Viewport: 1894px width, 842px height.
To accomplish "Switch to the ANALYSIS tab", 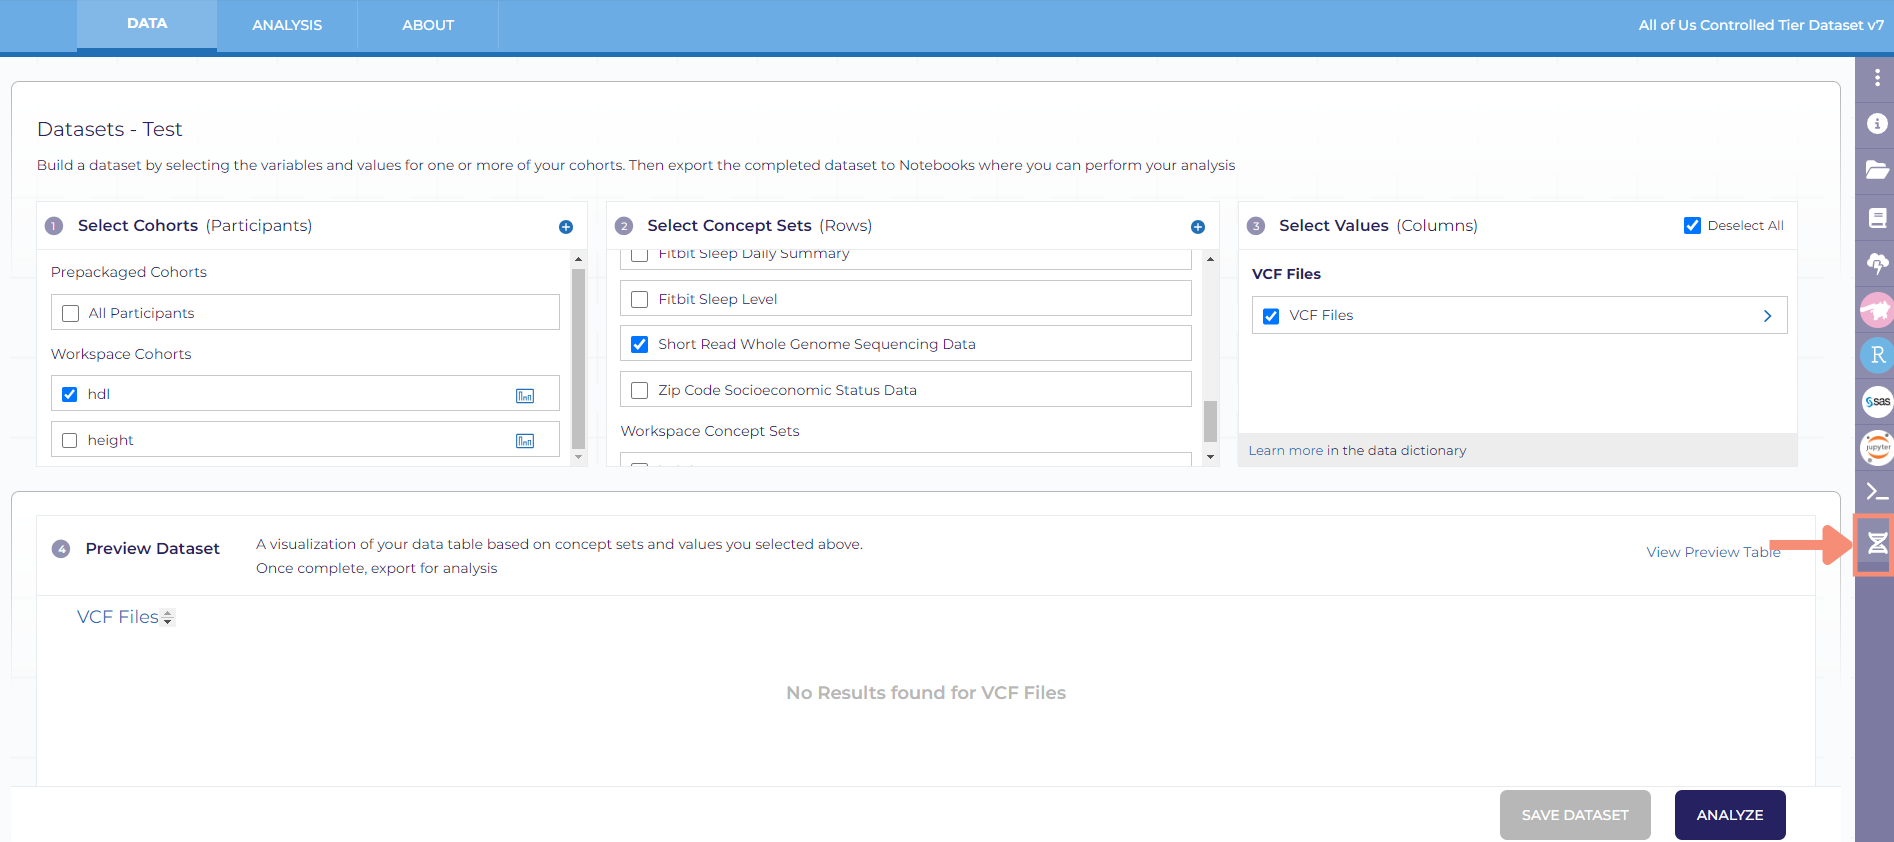I will coord(287,25).
